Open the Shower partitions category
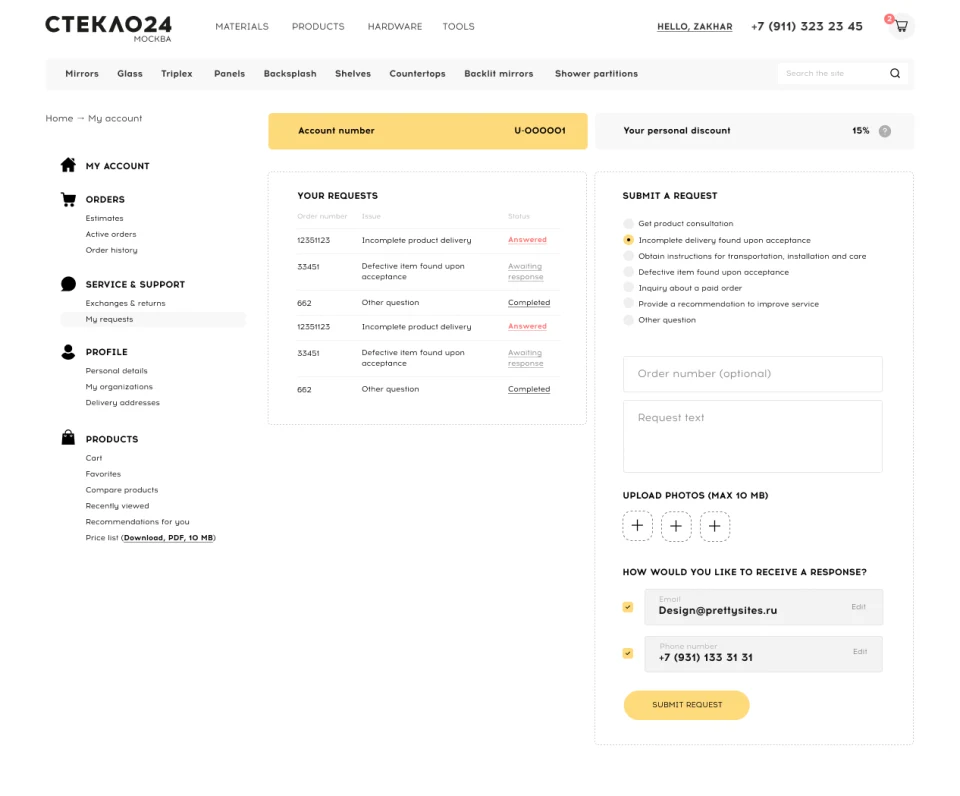The height and width of the screenshot is (796, 960). [596, 73]
